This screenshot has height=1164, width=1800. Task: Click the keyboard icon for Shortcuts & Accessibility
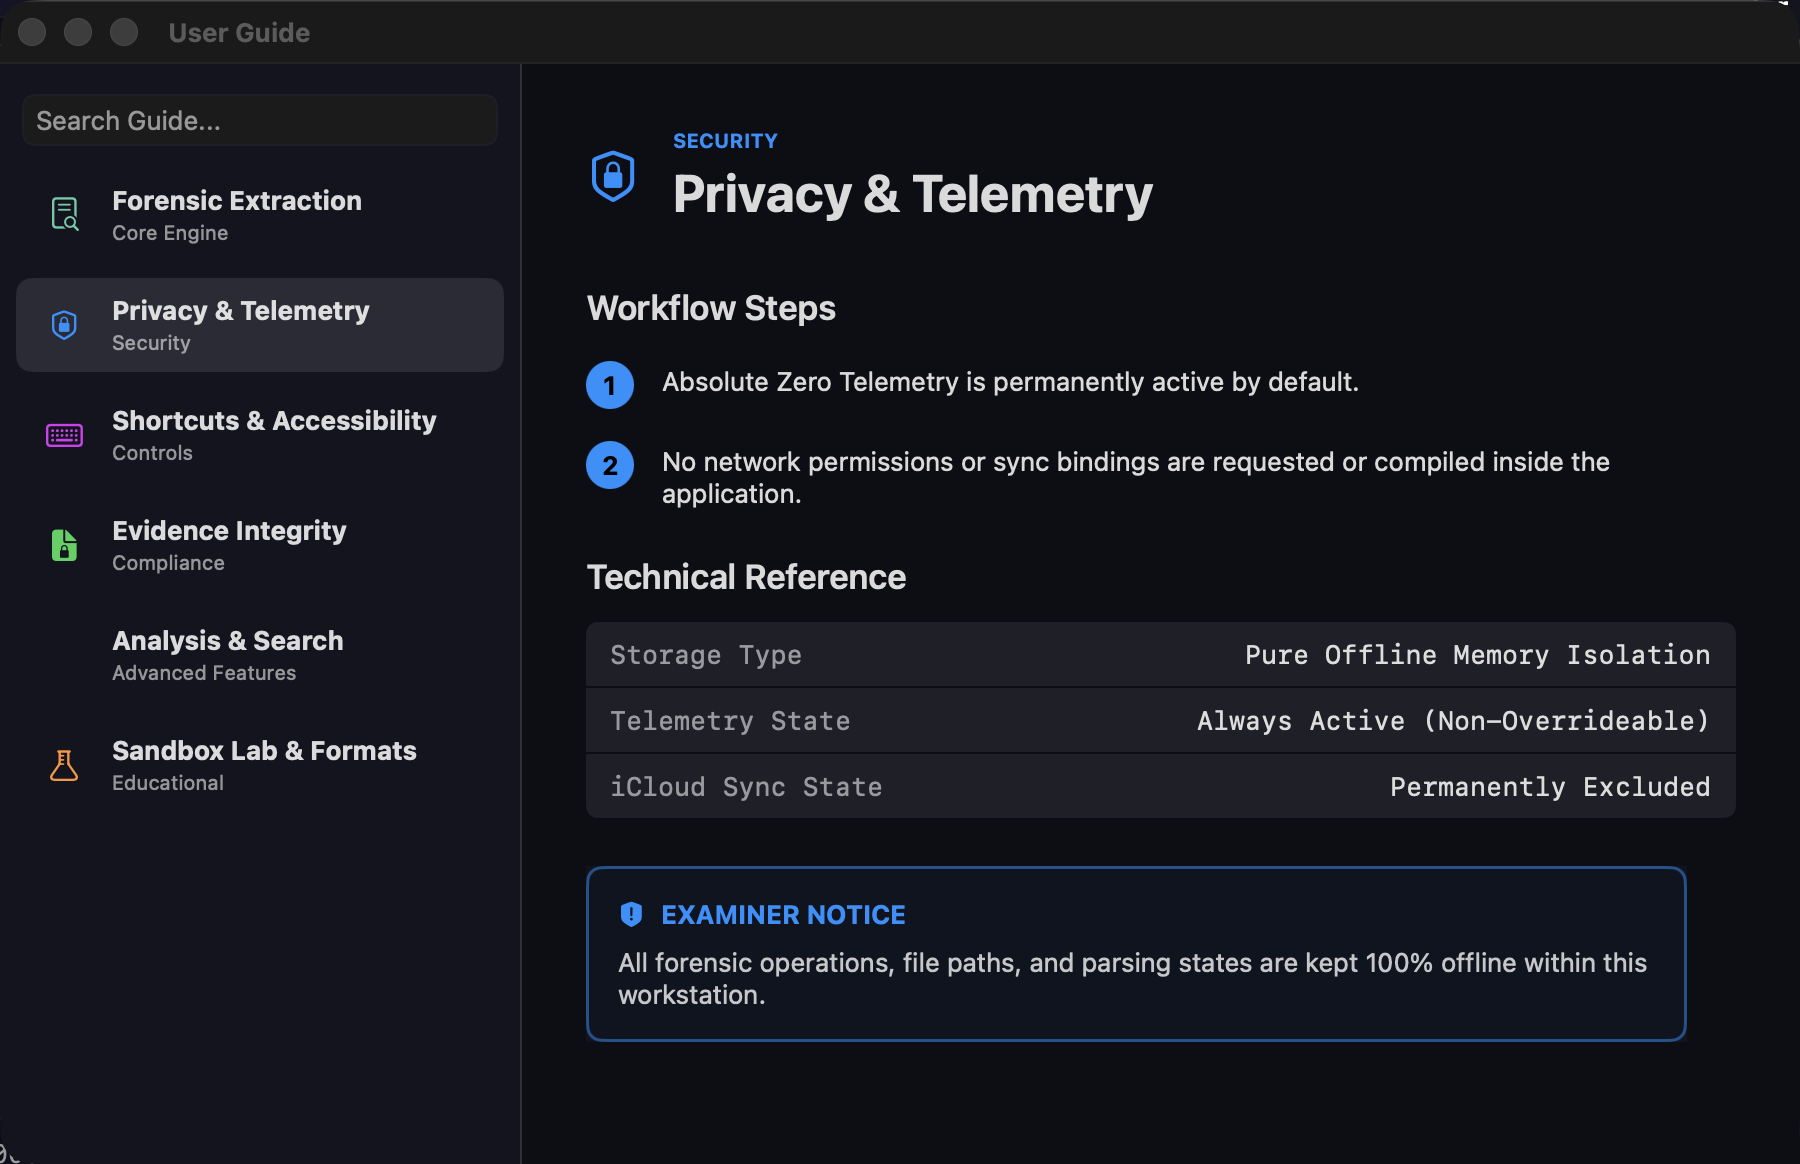[x=65, y=435]
